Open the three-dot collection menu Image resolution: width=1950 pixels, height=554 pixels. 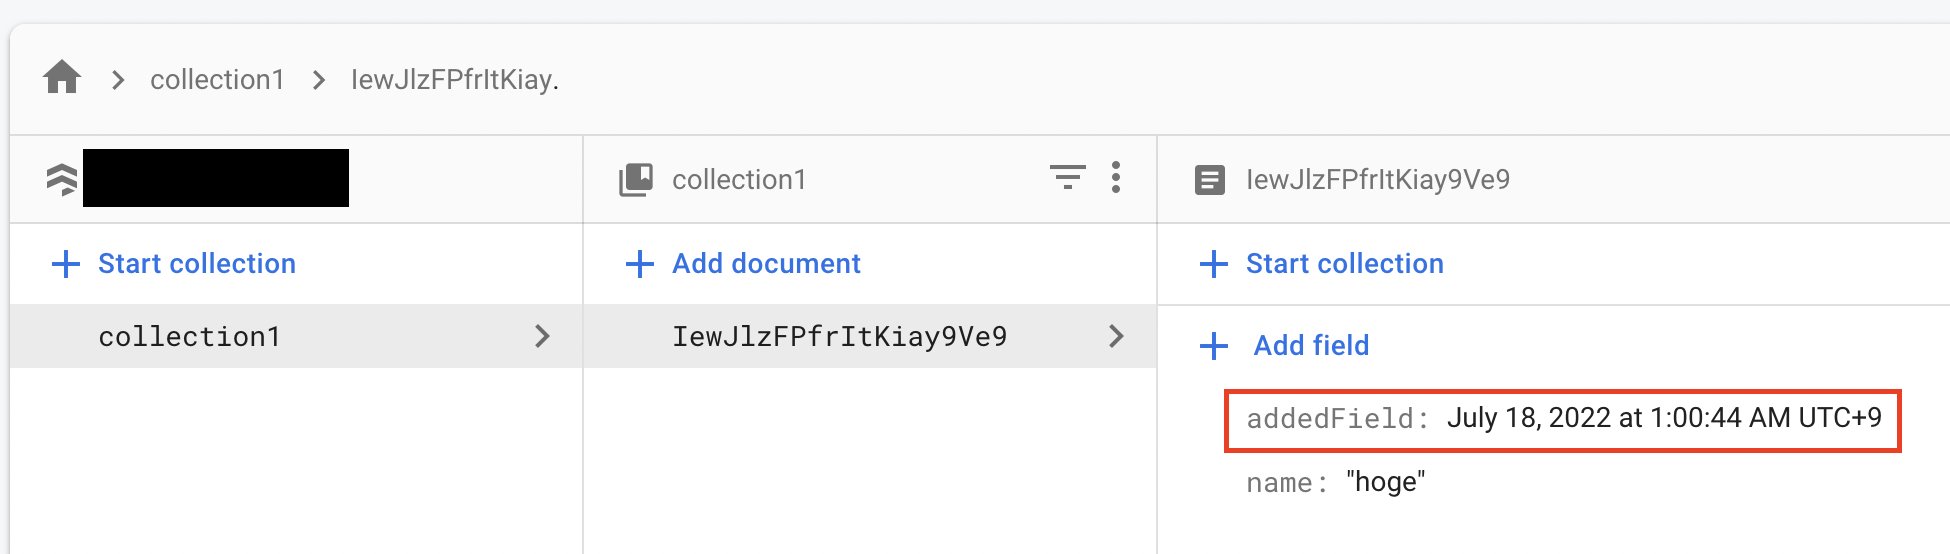[x=1116, y=178]
